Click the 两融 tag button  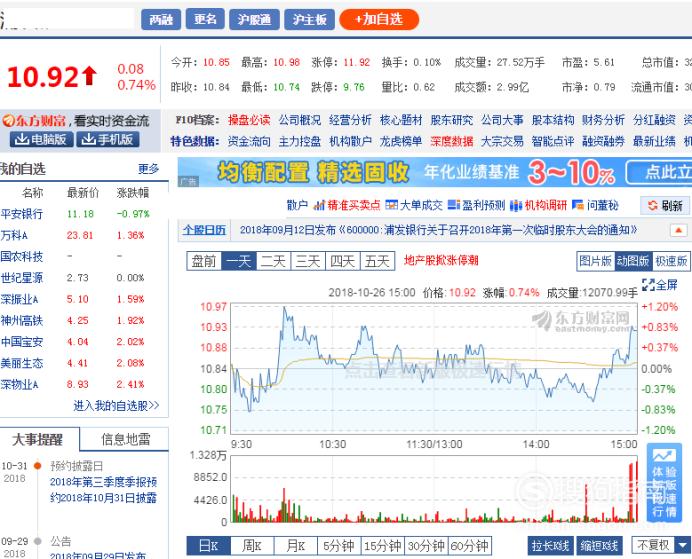pos(161,19)
